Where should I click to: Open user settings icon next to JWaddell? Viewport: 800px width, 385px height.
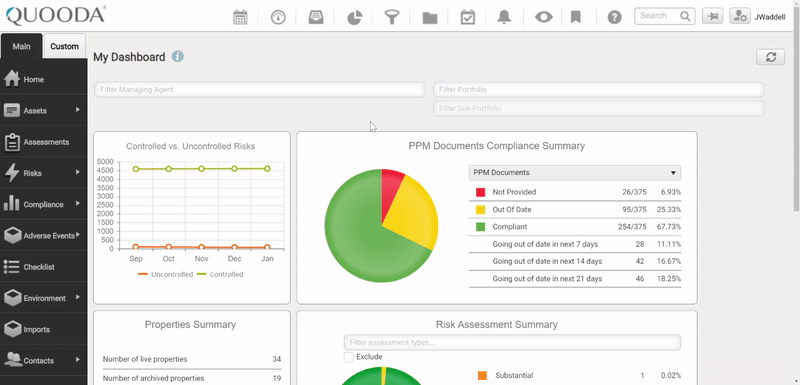click(739, 16)
